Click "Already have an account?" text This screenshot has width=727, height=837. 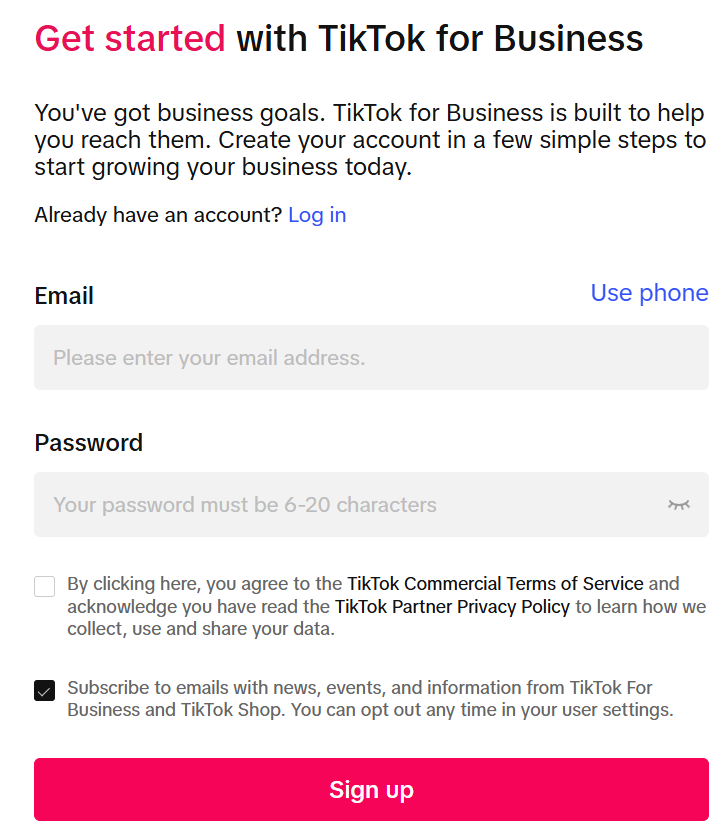[x=158, y=215]
